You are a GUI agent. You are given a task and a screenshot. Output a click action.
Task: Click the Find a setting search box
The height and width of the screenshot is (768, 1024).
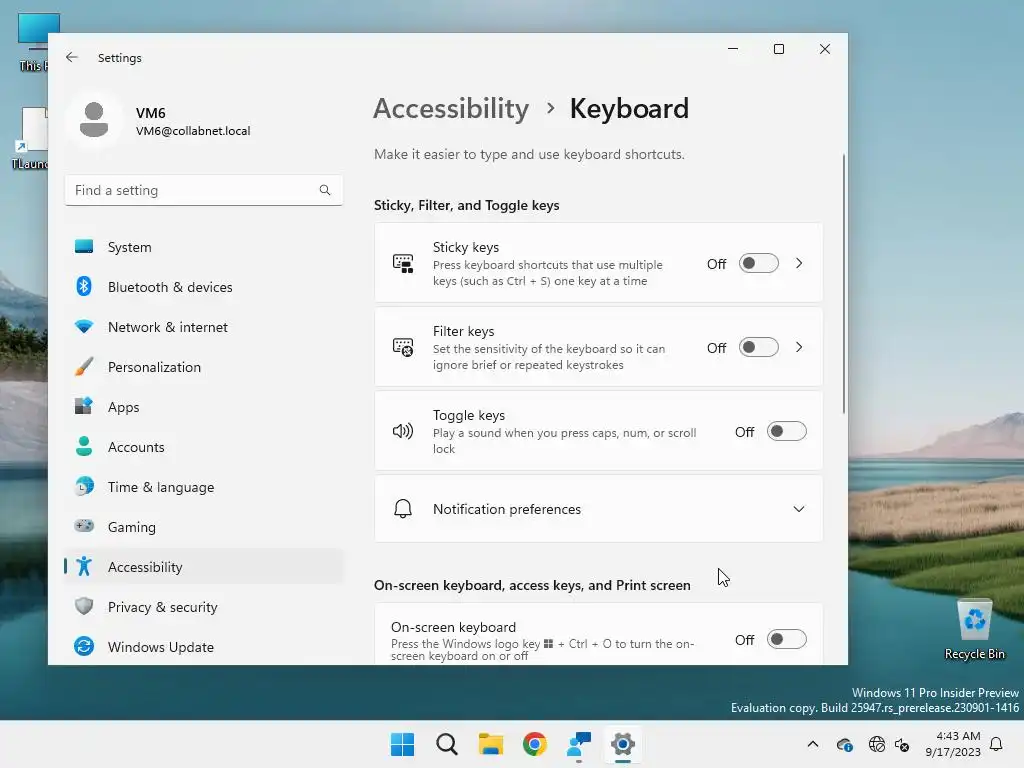click(204, 190)
